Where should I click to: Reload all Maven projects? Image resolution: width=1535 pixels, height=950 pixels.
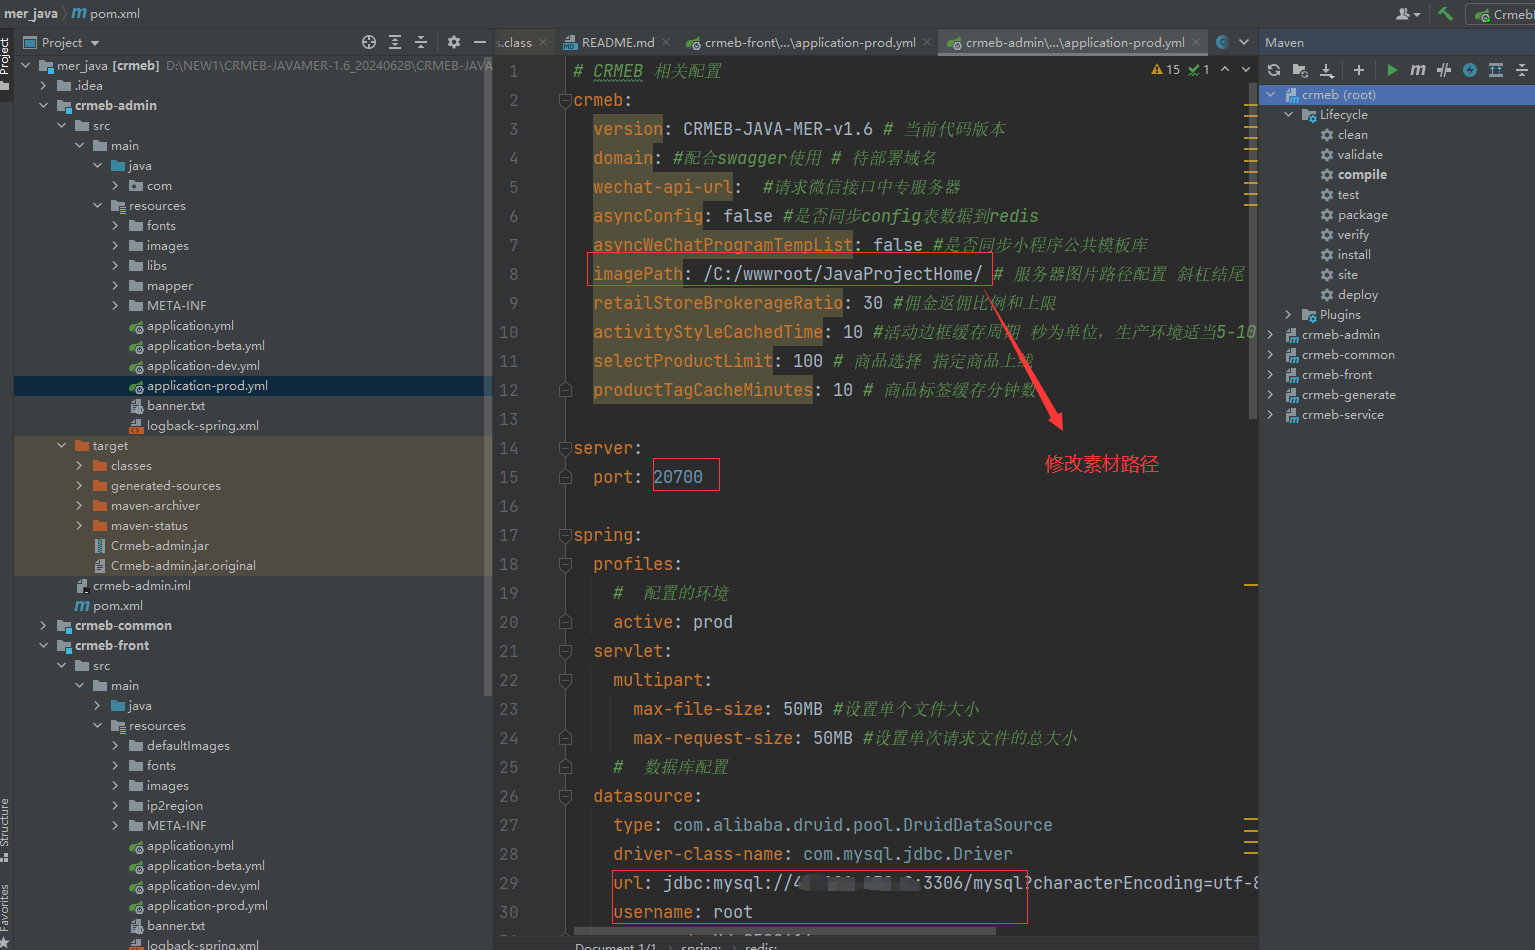click(x=1274, y=70)
